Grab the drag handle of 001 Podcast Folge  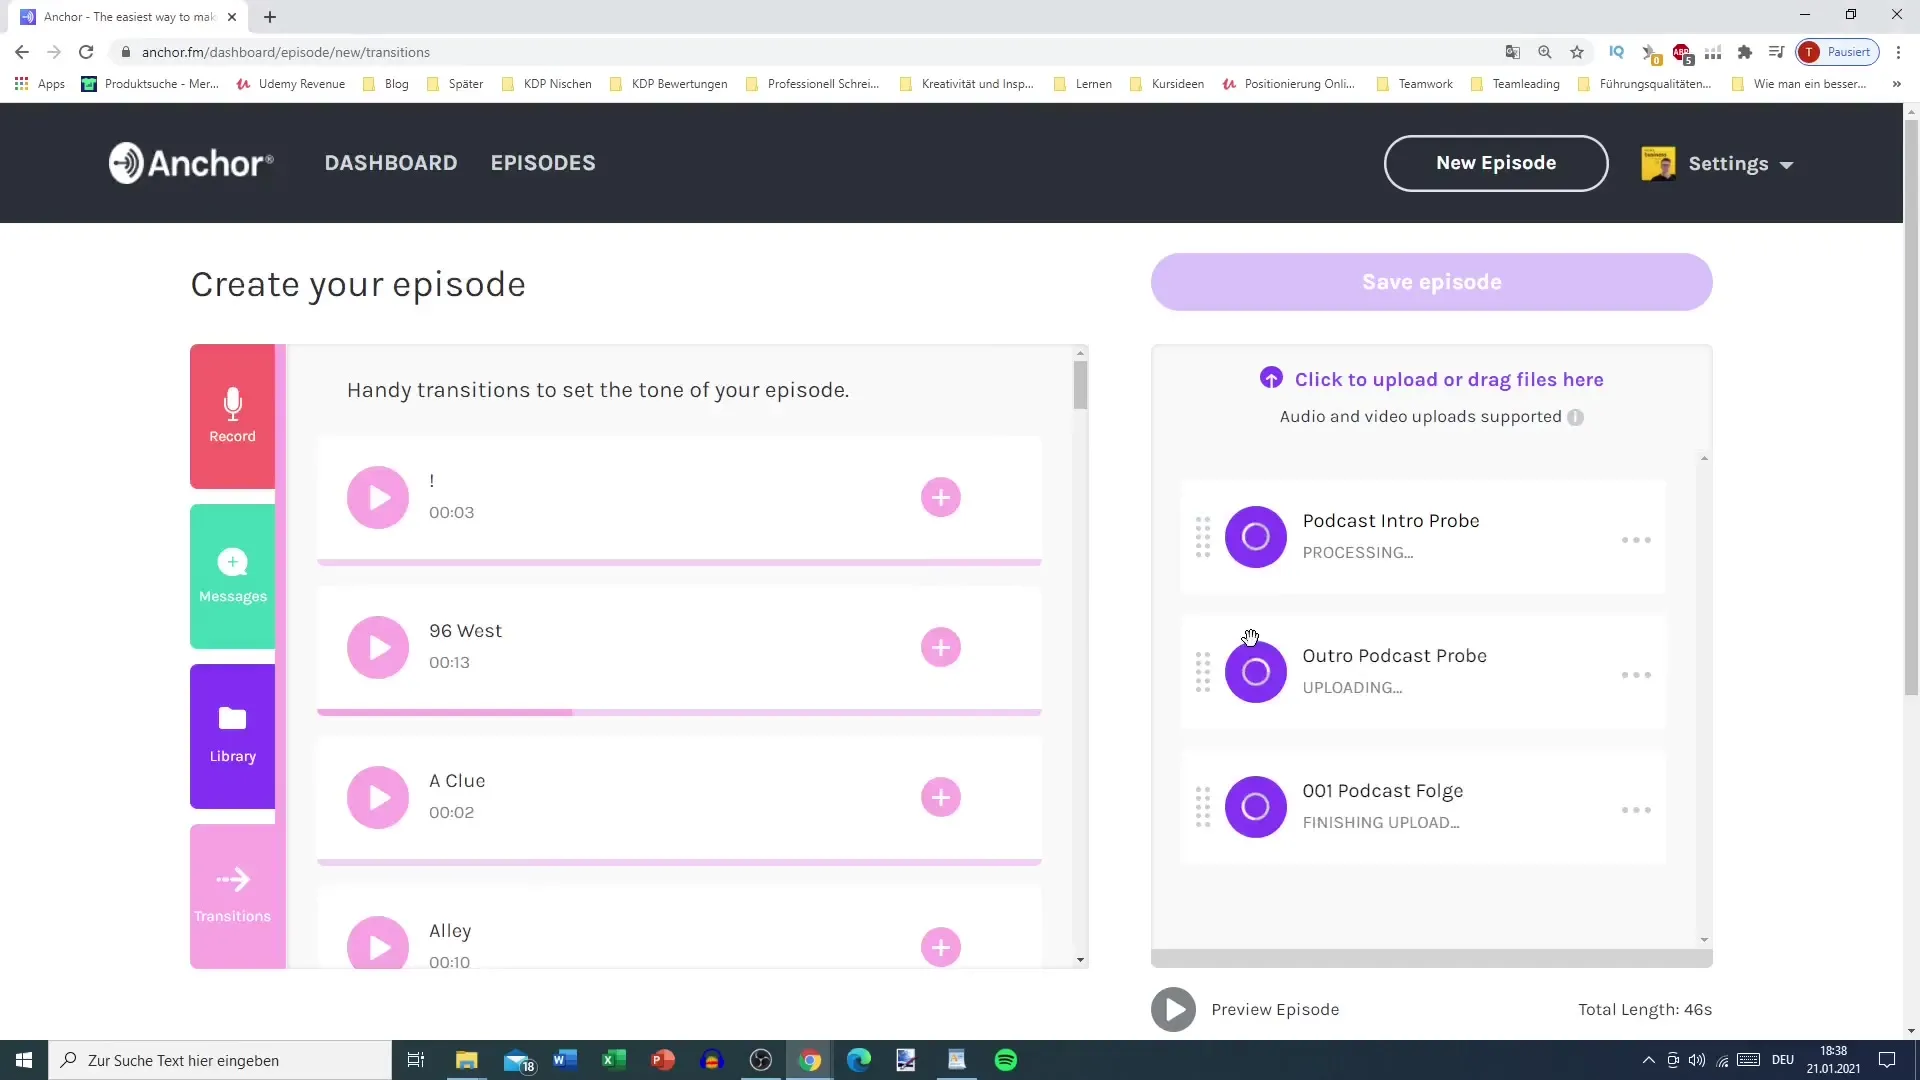coord(1203,807)
